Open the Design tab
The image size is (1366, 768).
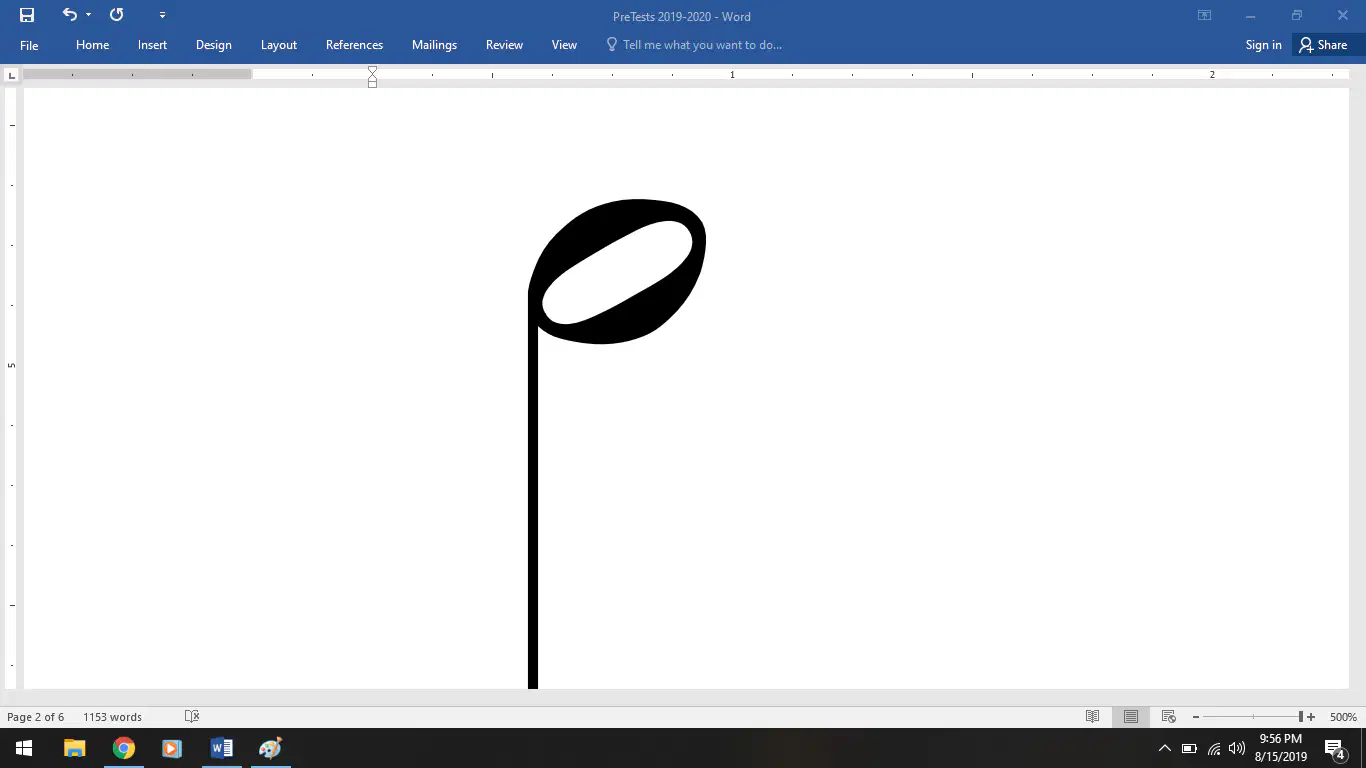pos(213,45)
